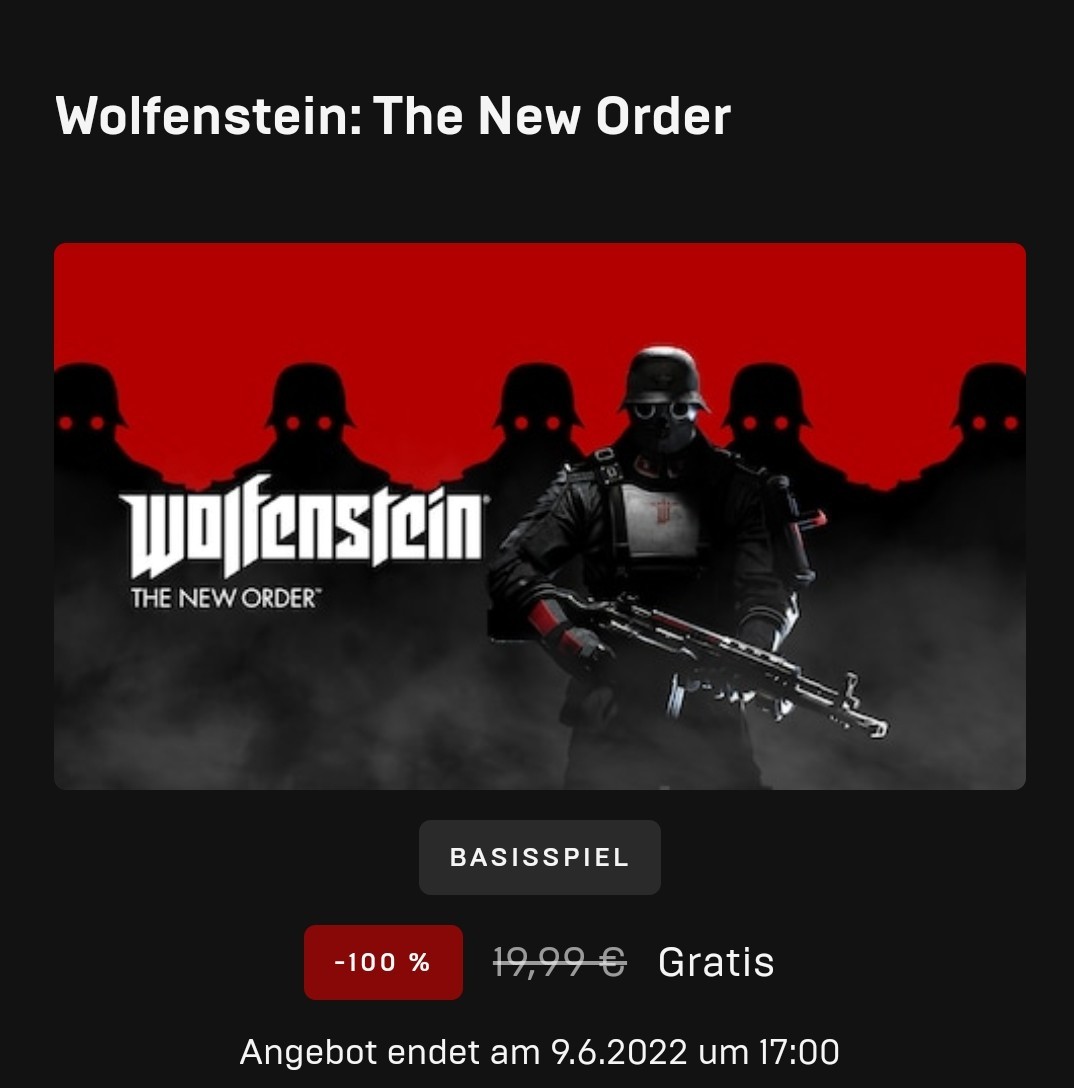Open the Wolfenstein banner artwork
The width and height of the screenshot is (1074, 1088).
pyautogui.click(x=540, y=516)
